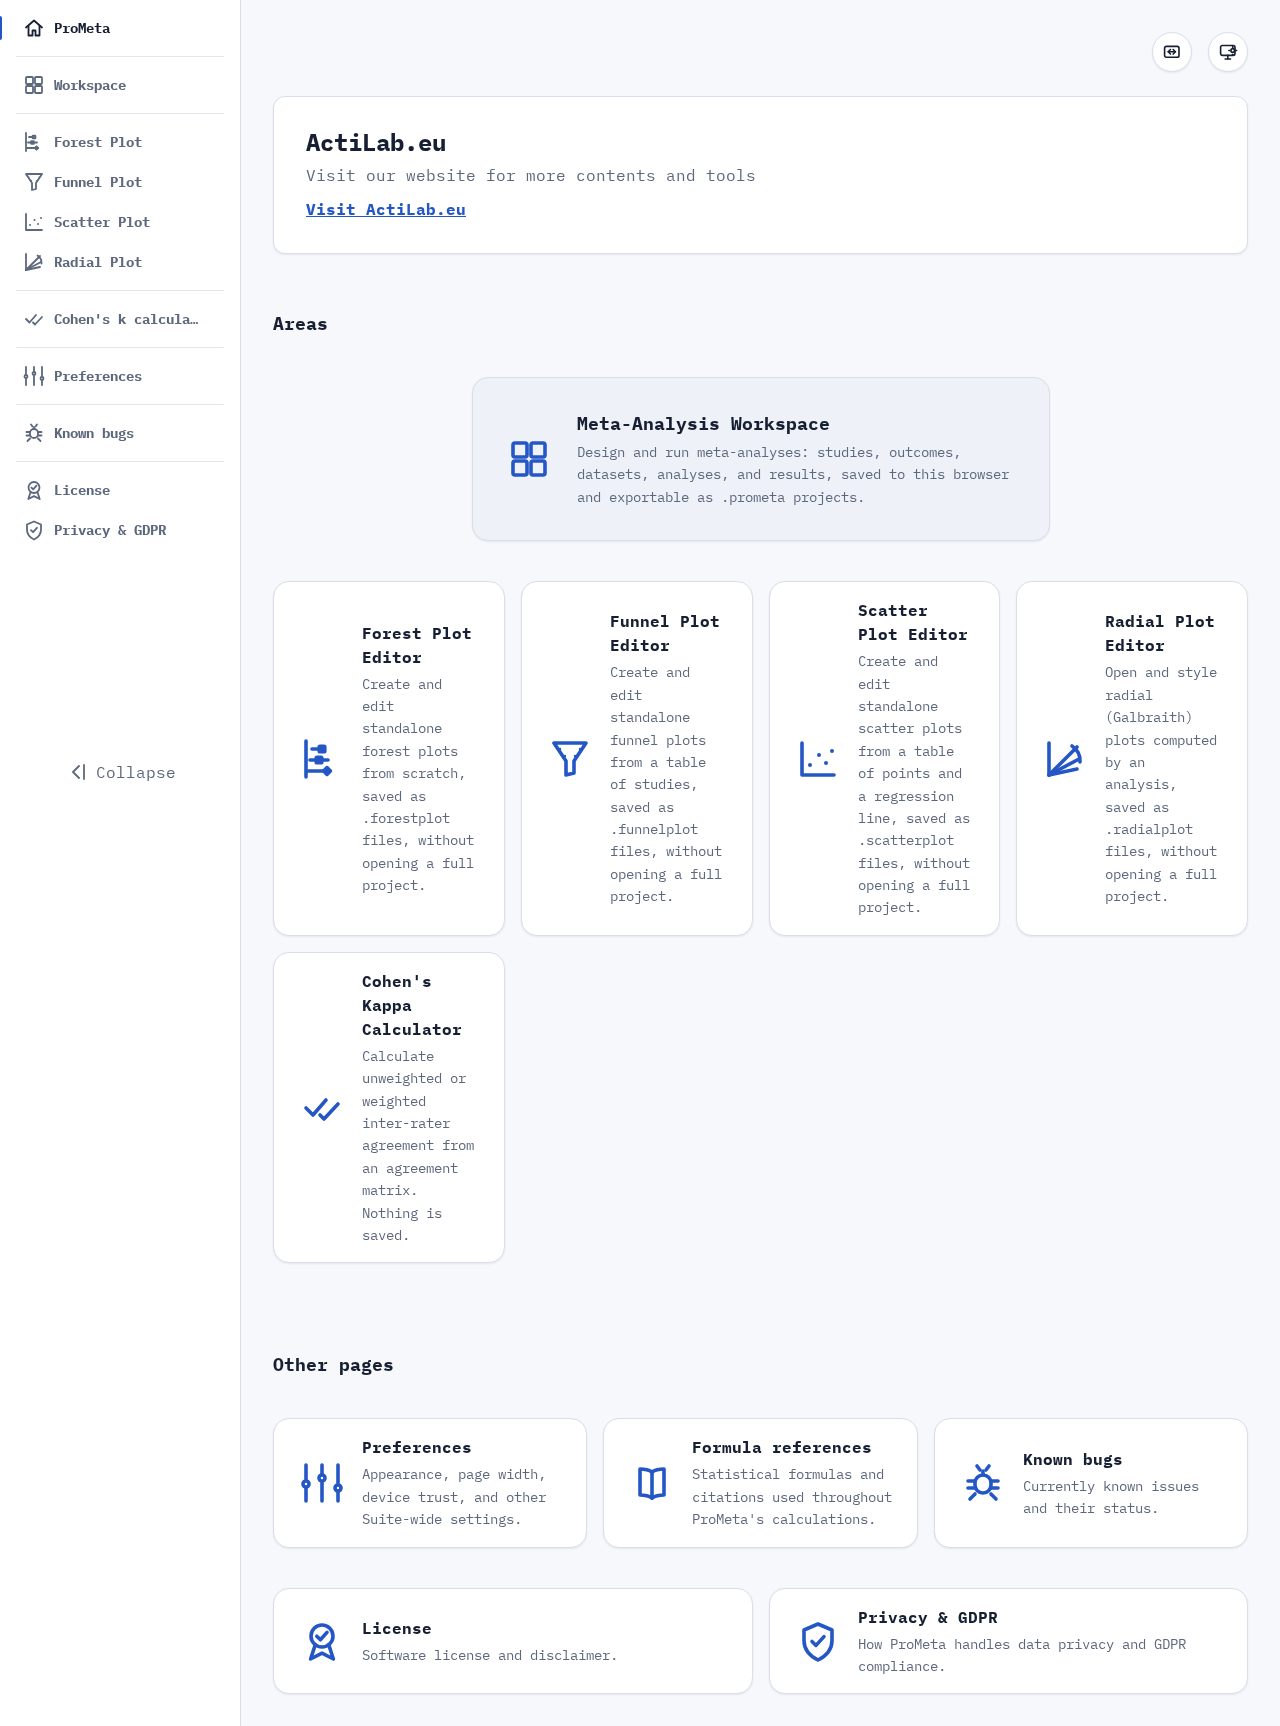
Task: Launch the Funnel Plot Editor card
Action: tap(637, 758)
